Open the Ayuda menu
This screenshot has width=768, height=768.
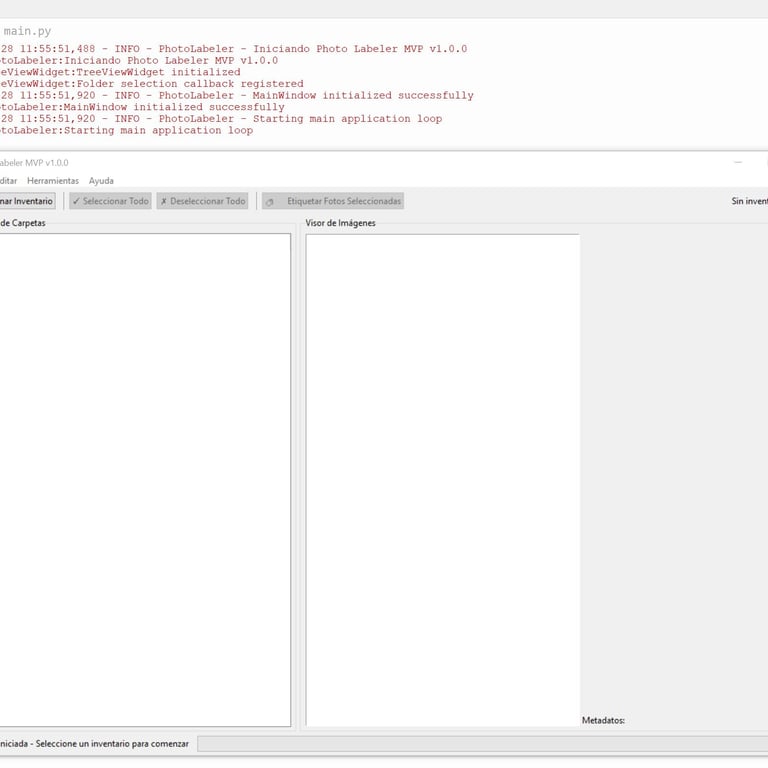[x=101, y=181]
